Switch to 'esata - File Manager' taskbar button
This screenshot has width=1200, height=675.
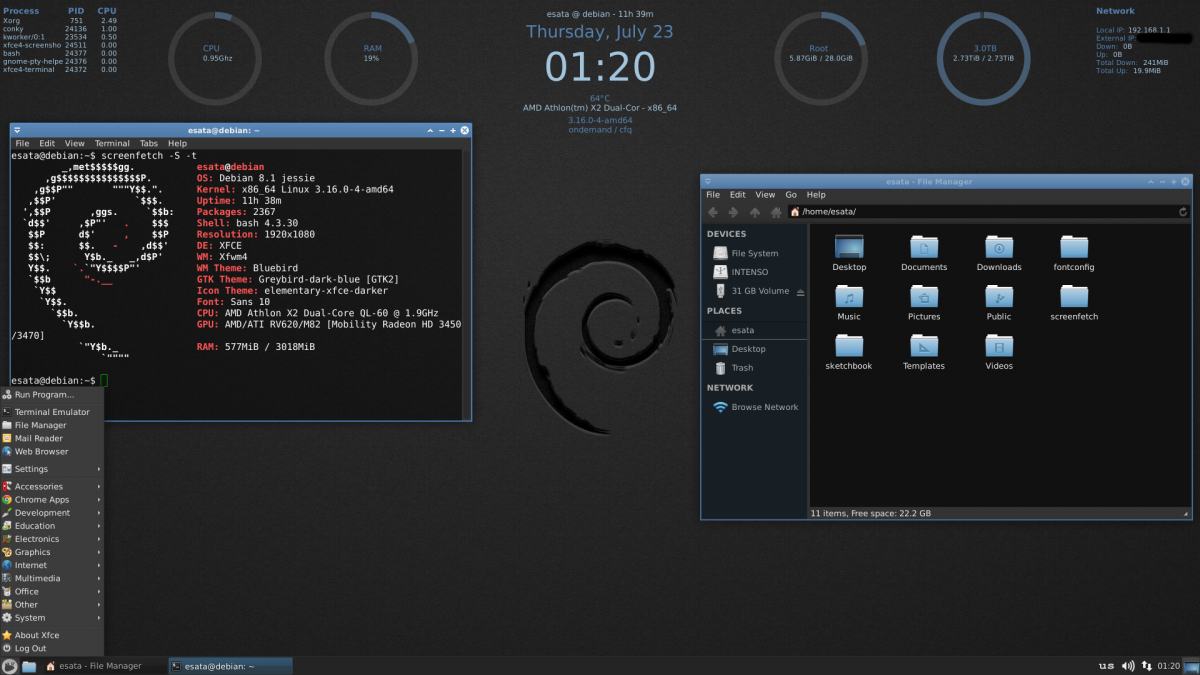[103, 666]
